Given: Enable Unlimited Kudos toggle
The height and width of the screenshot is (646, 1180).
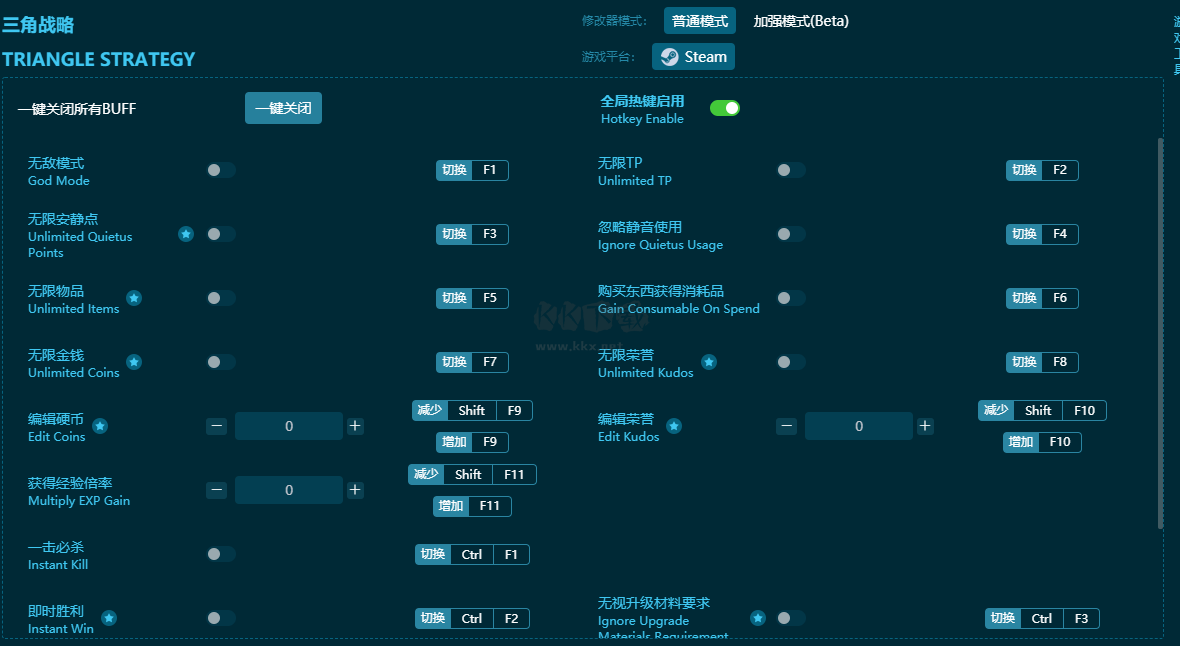Looking at the screenshot, I should pos(791,362).
